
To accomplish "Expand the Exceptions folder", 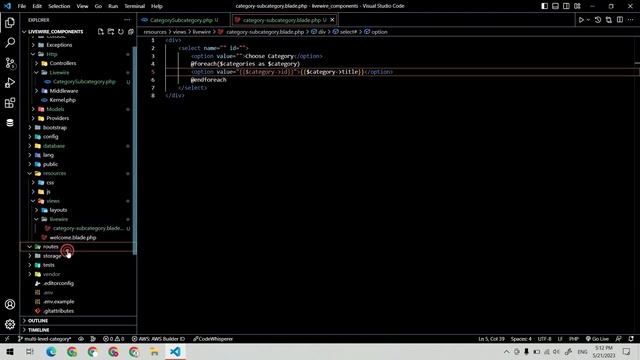I will [59, 45].
